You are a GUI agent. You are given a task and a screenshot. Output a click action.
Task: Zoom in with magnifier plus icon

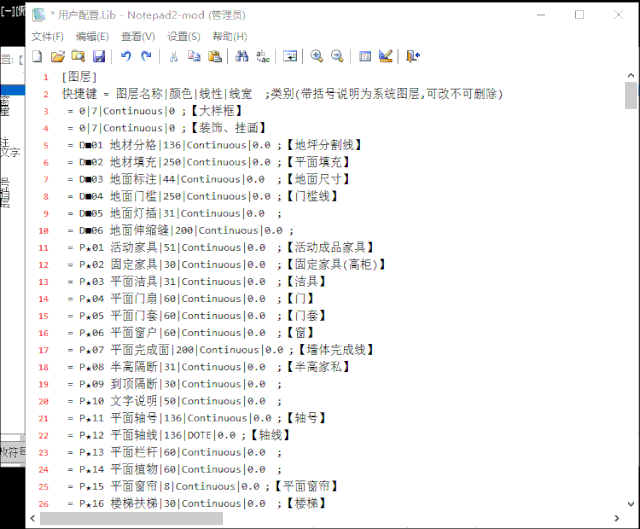tap(317, 56)
